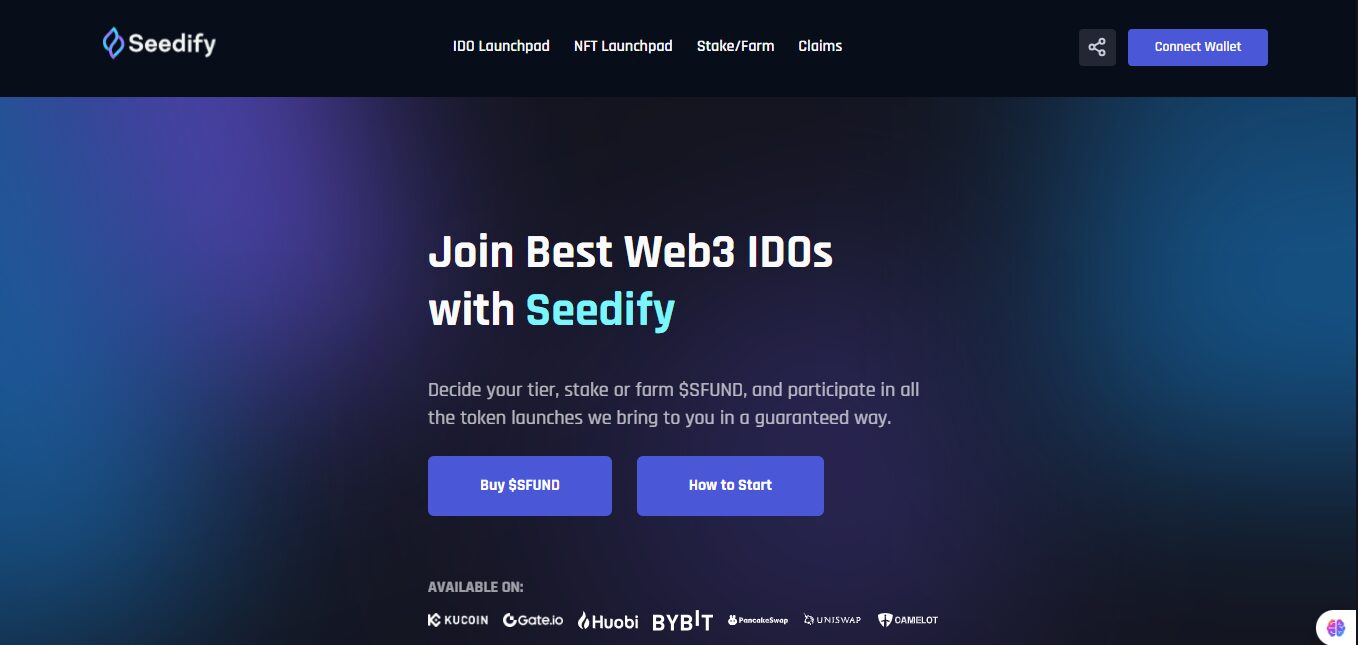The width and height of the screenshot is (1358, 645).
Task: Select the Gate.io exchange logo
Action: point(533,620)
